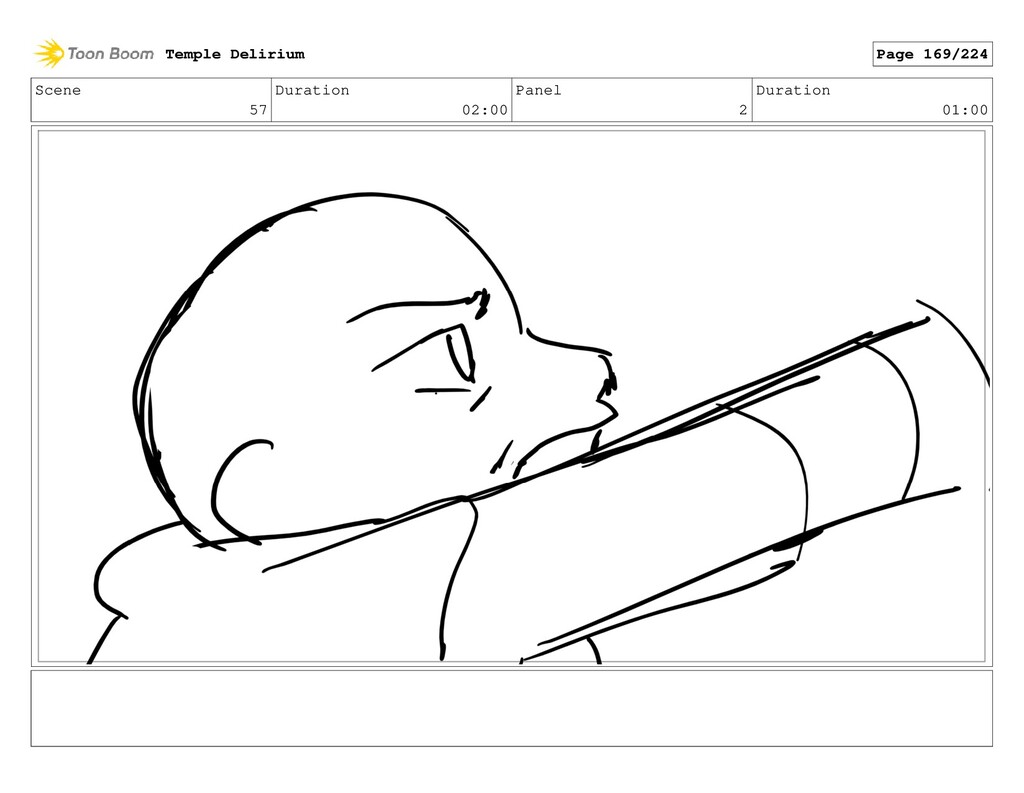This screenshot has height=793, width=1024.
Task: Click the 'Scene' header label
Action: click(58, 90)
